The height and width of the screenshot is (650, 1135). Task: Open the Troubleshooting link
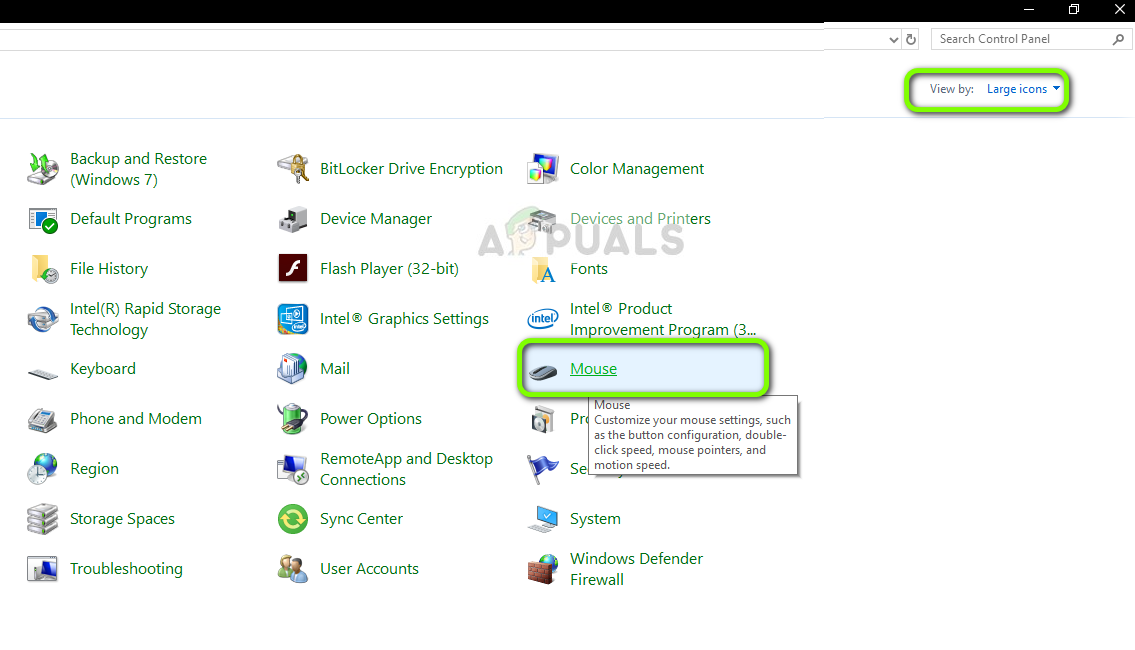pos(126,569)
